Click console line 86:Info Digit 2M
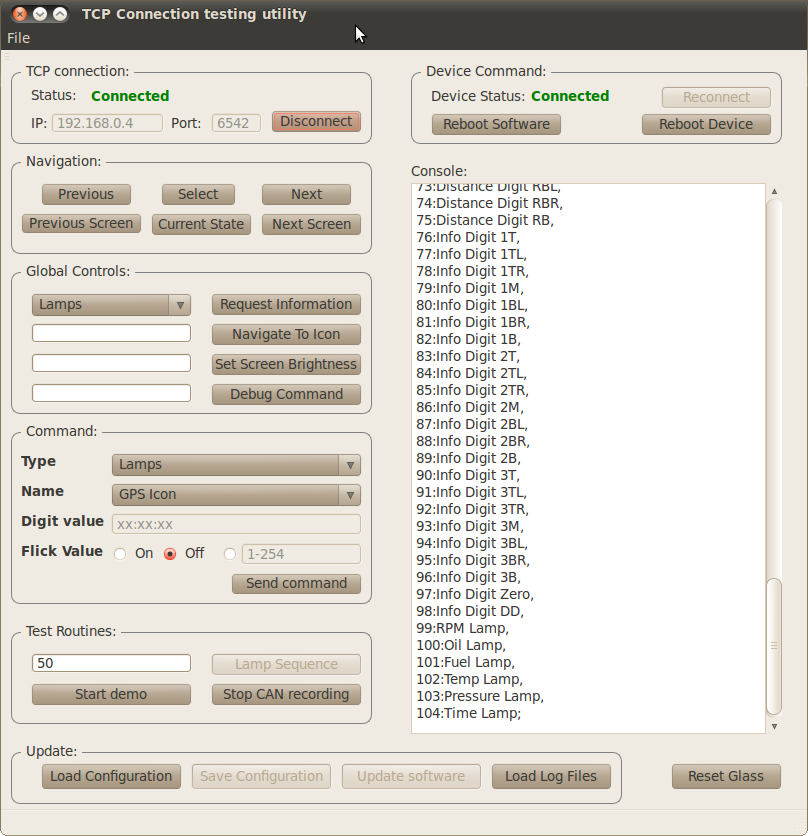 click(x=470, y=407)
